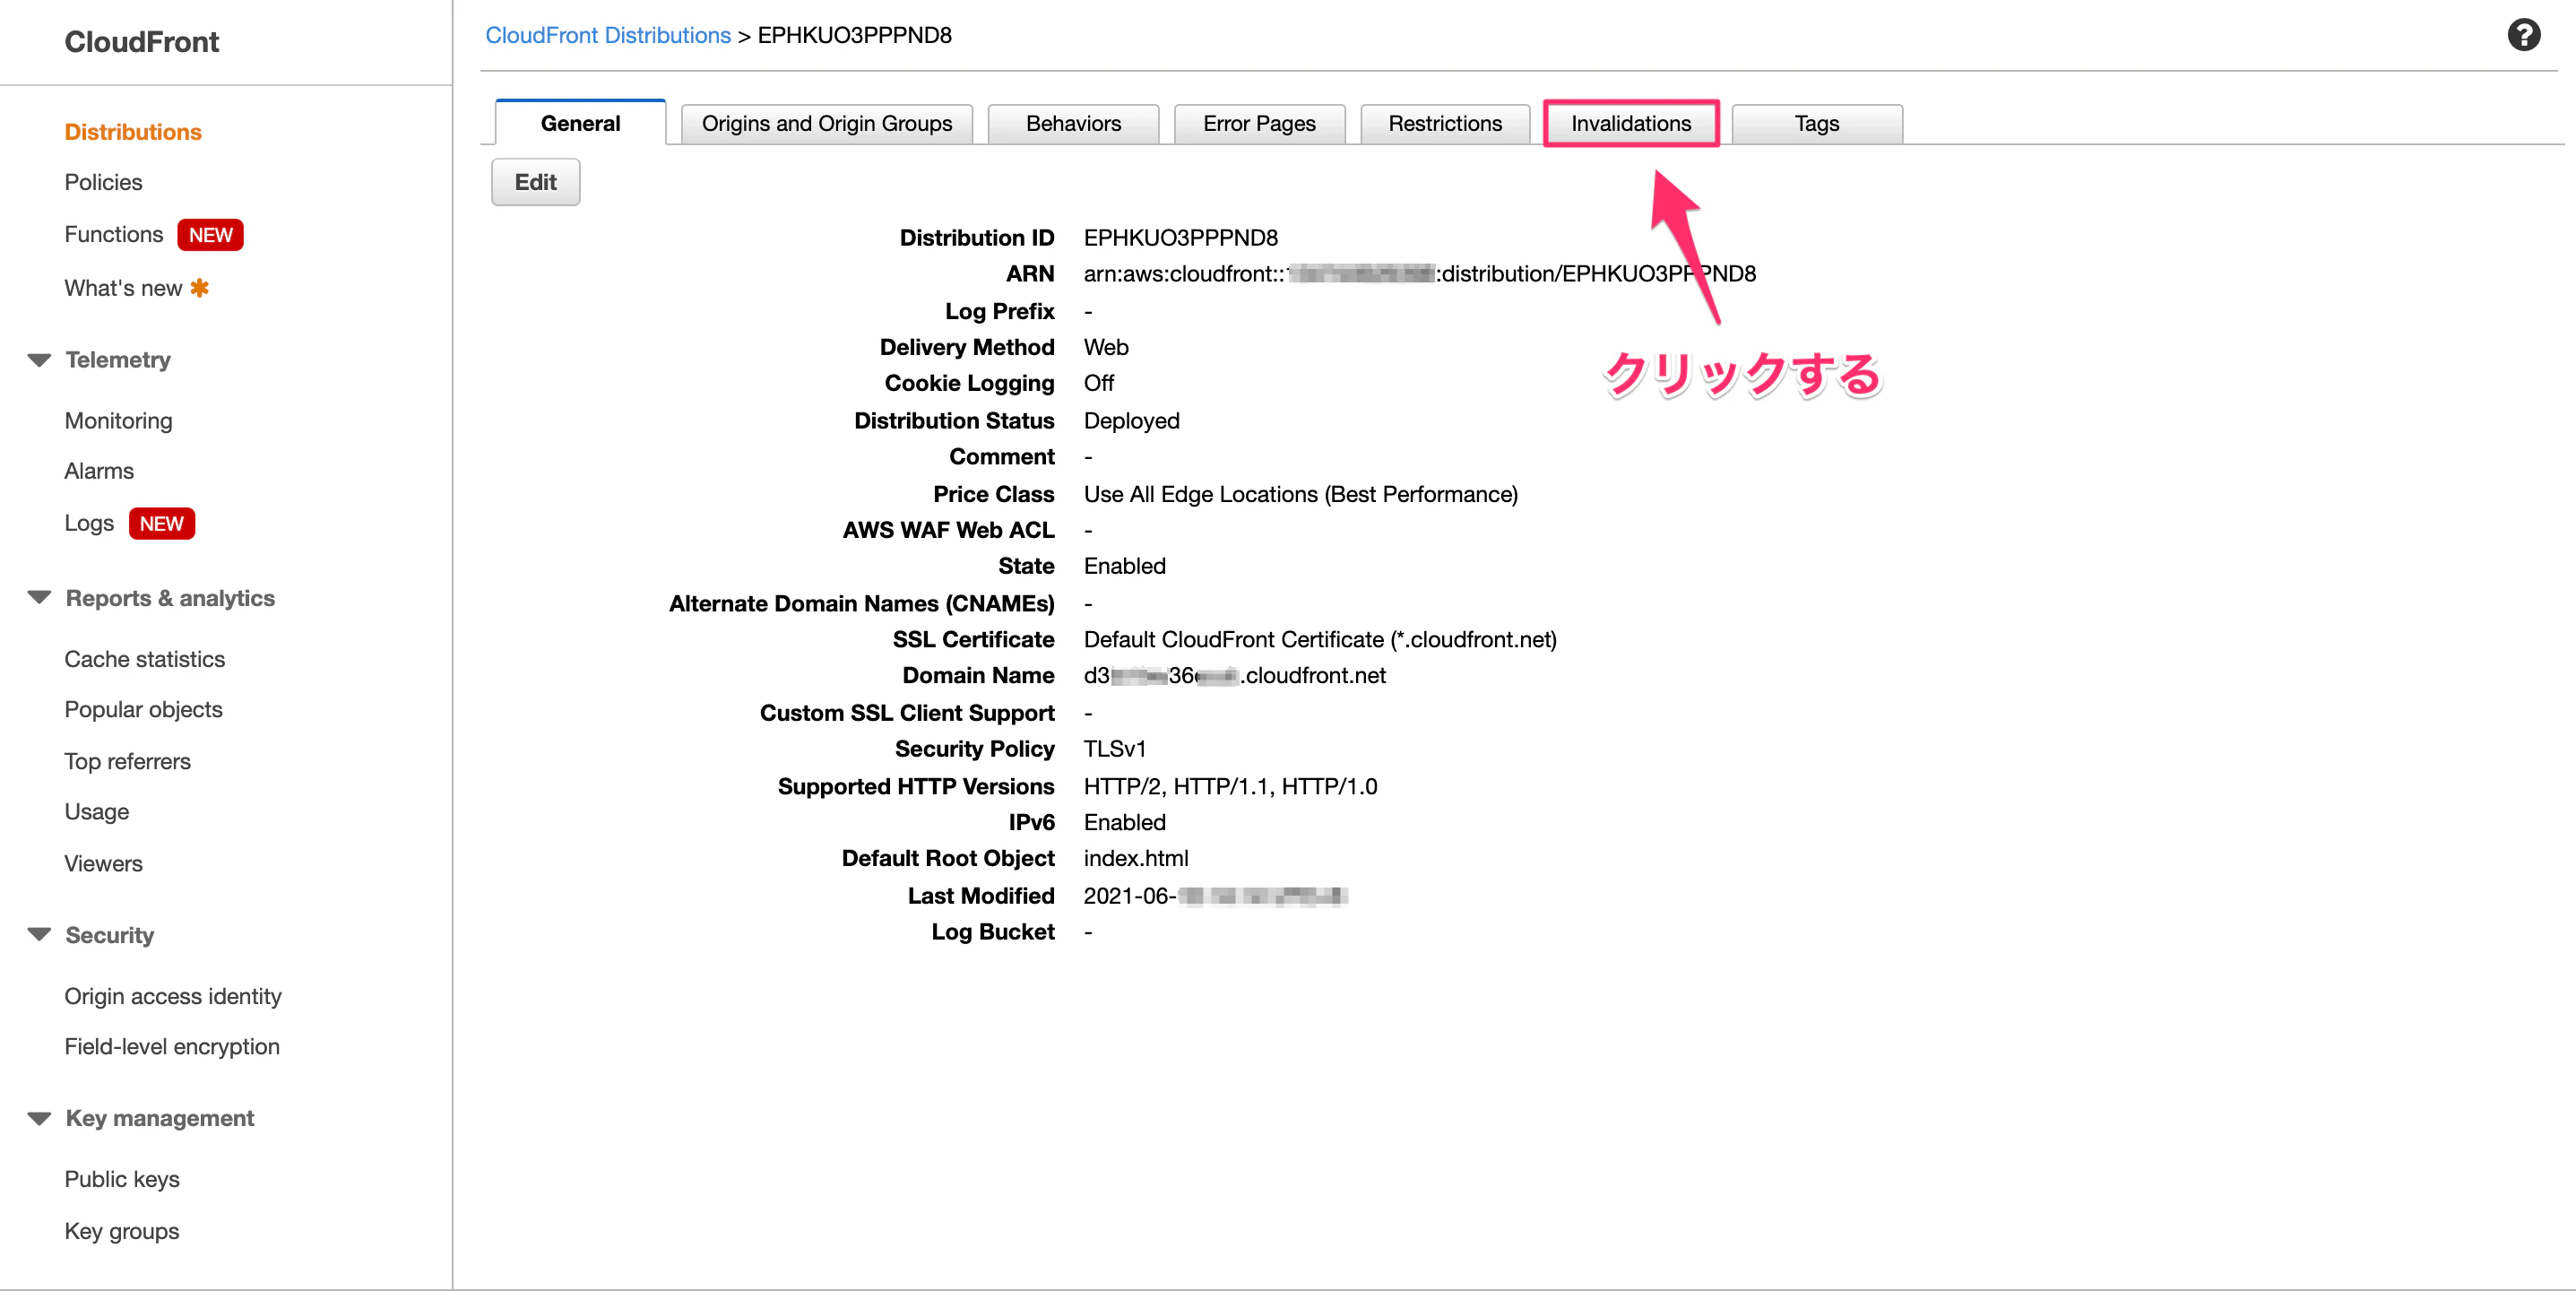Image resolution: width=2576 pixels, height=1291 pixels.
Task: Open the Viewers report
Action: [104, 863]
